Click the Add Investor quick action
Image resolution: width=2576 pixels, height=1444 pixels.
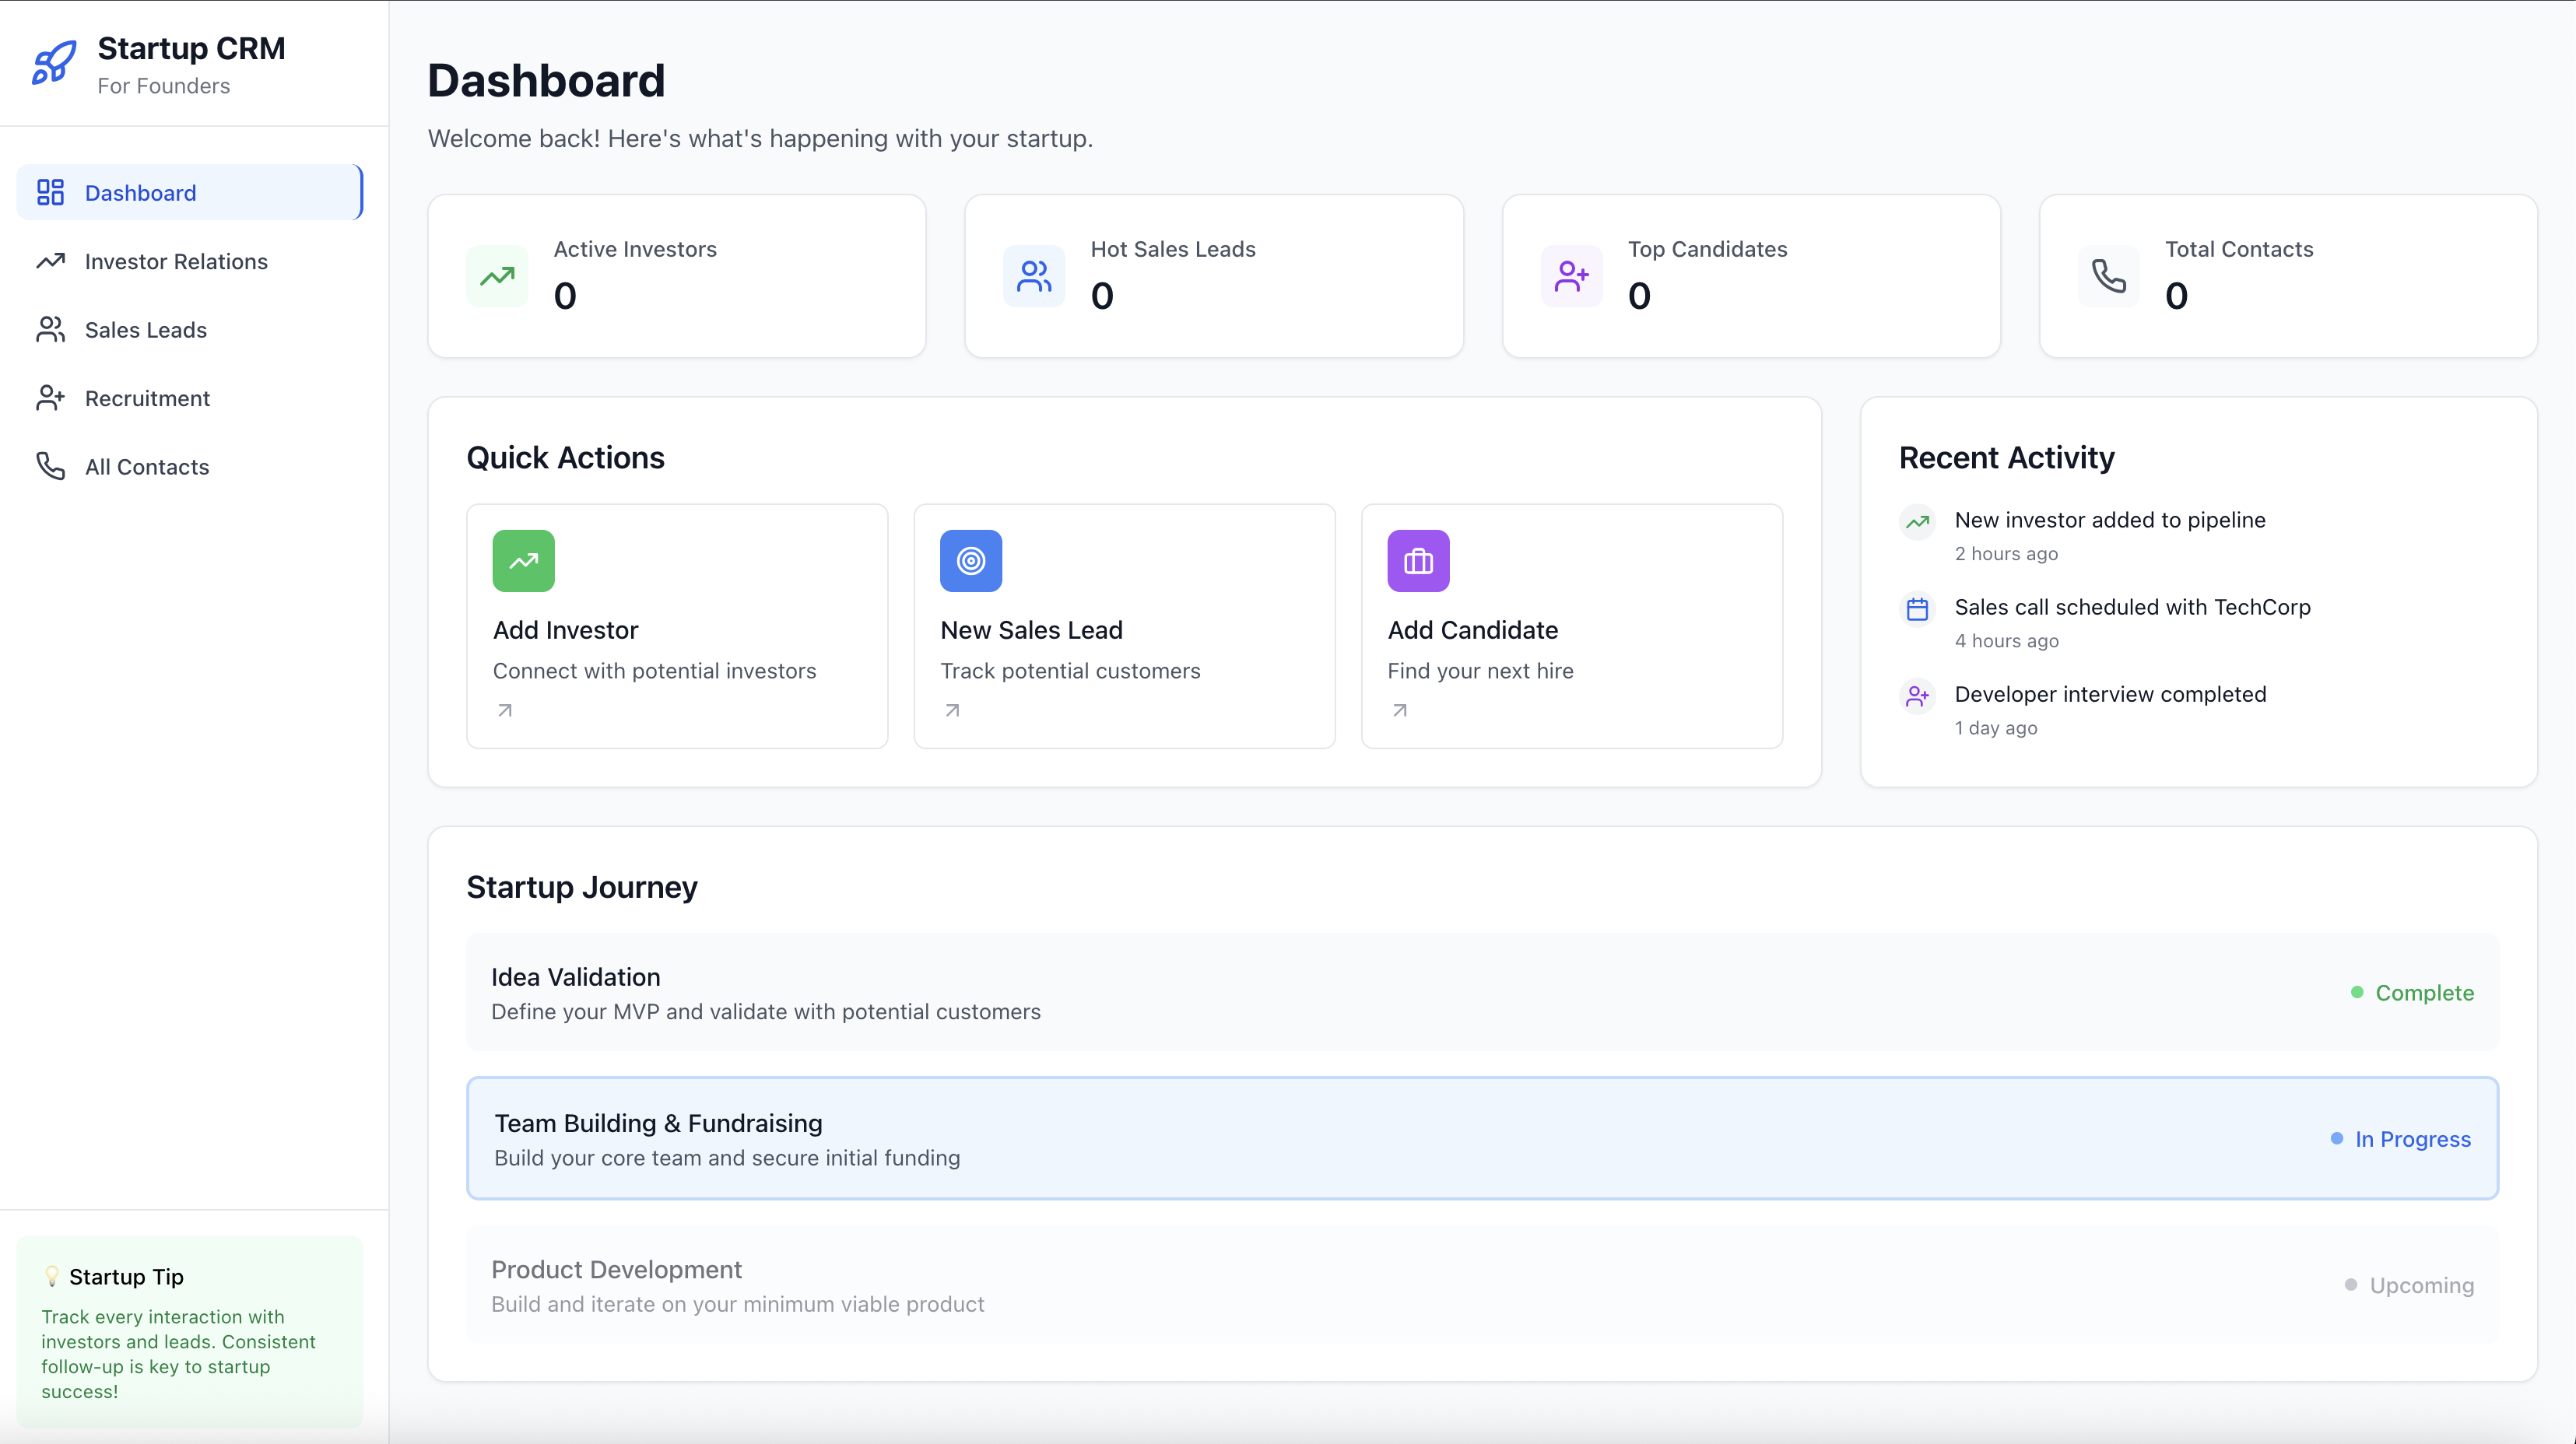pyautogui.click(x=677, y=626)
